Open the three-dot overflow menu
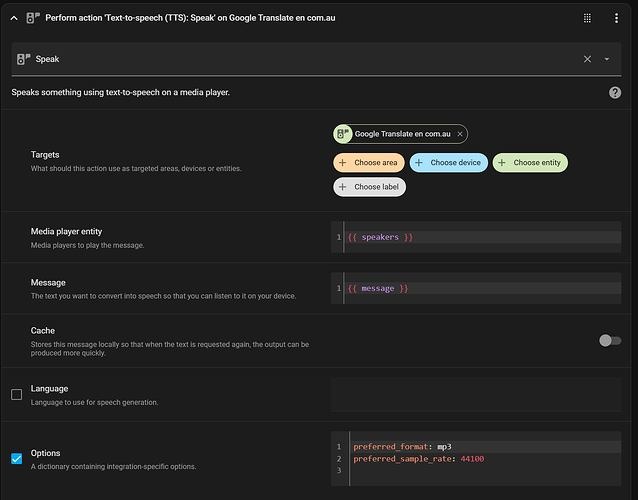Screen dimensions: 638x500 click(x=616, y=18)
